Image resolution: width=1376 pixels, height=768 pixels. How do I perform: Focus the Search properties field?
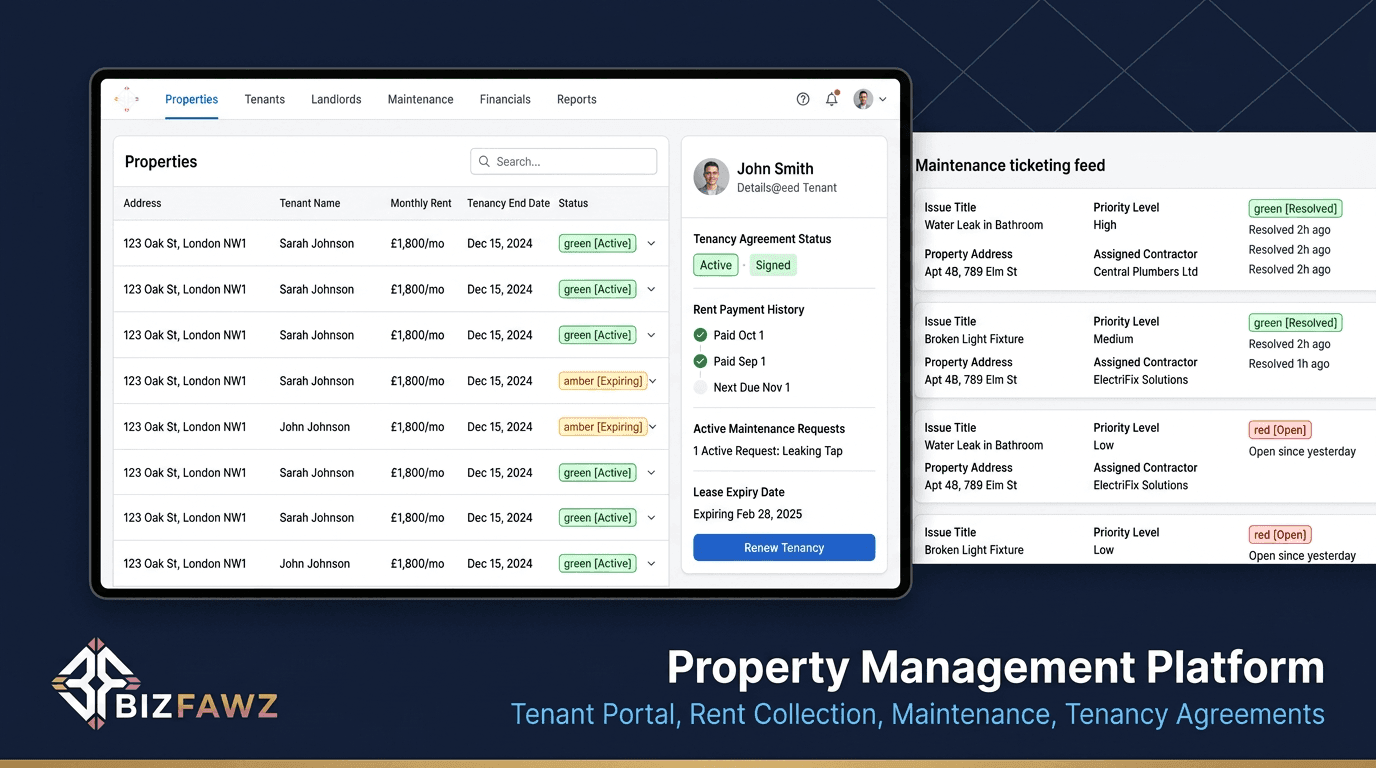click(x=564, y=161)
